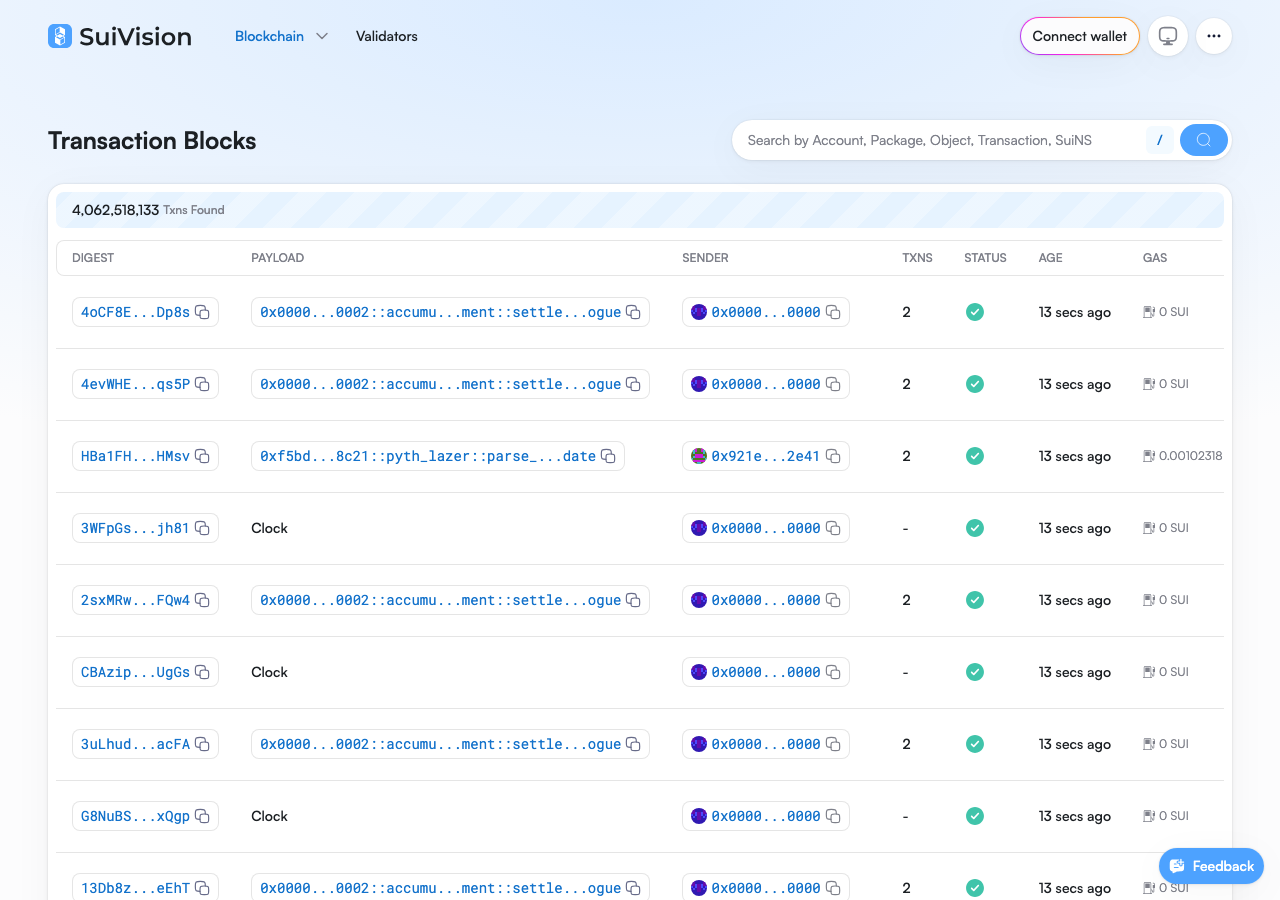Click the GAS column header

point(1155,258)
